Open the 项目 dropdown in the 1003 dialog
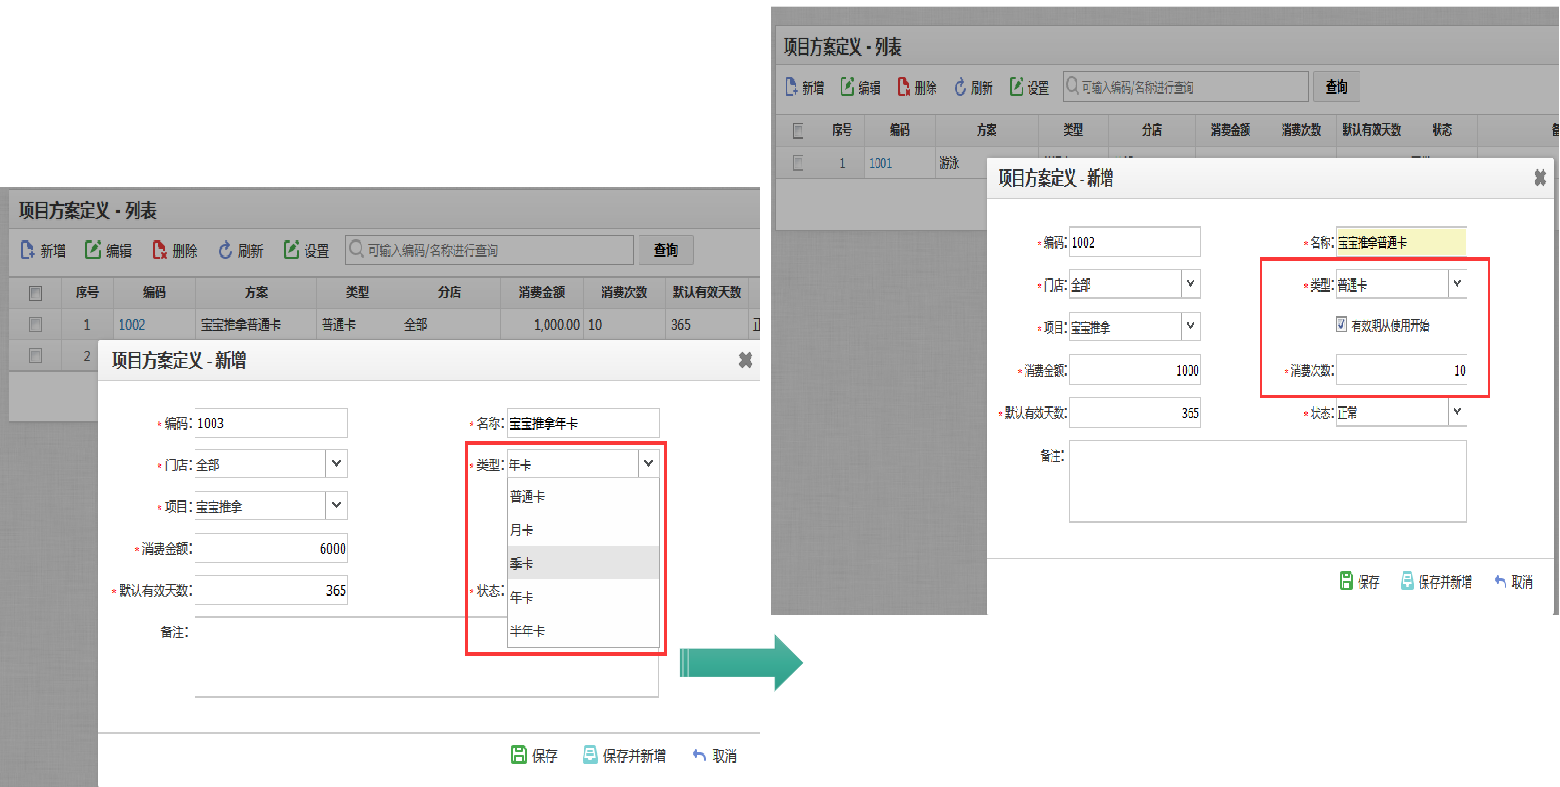 [x=336, y=506]
